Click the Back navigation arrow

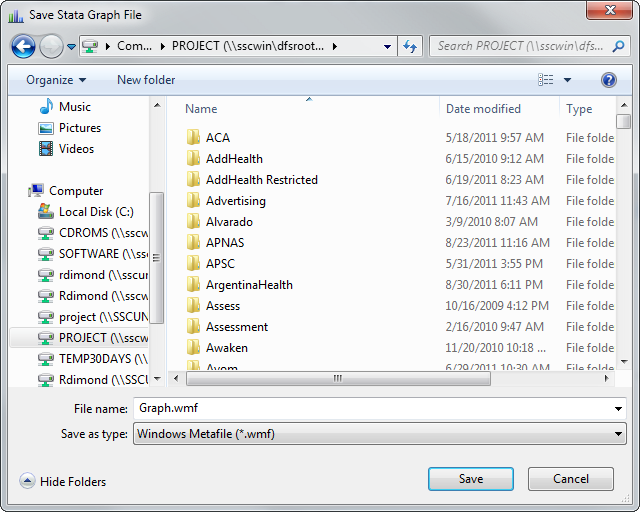pyautogui.click(x=23, y=47)
